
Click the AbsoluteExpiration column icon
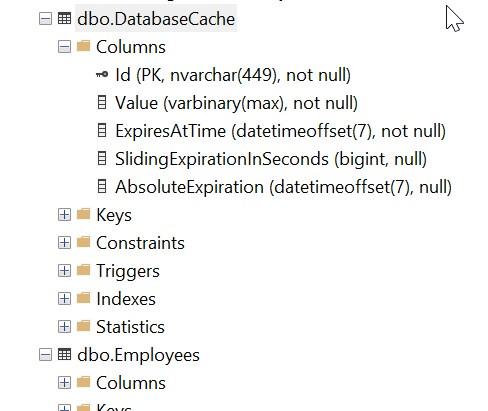[102, 186]
